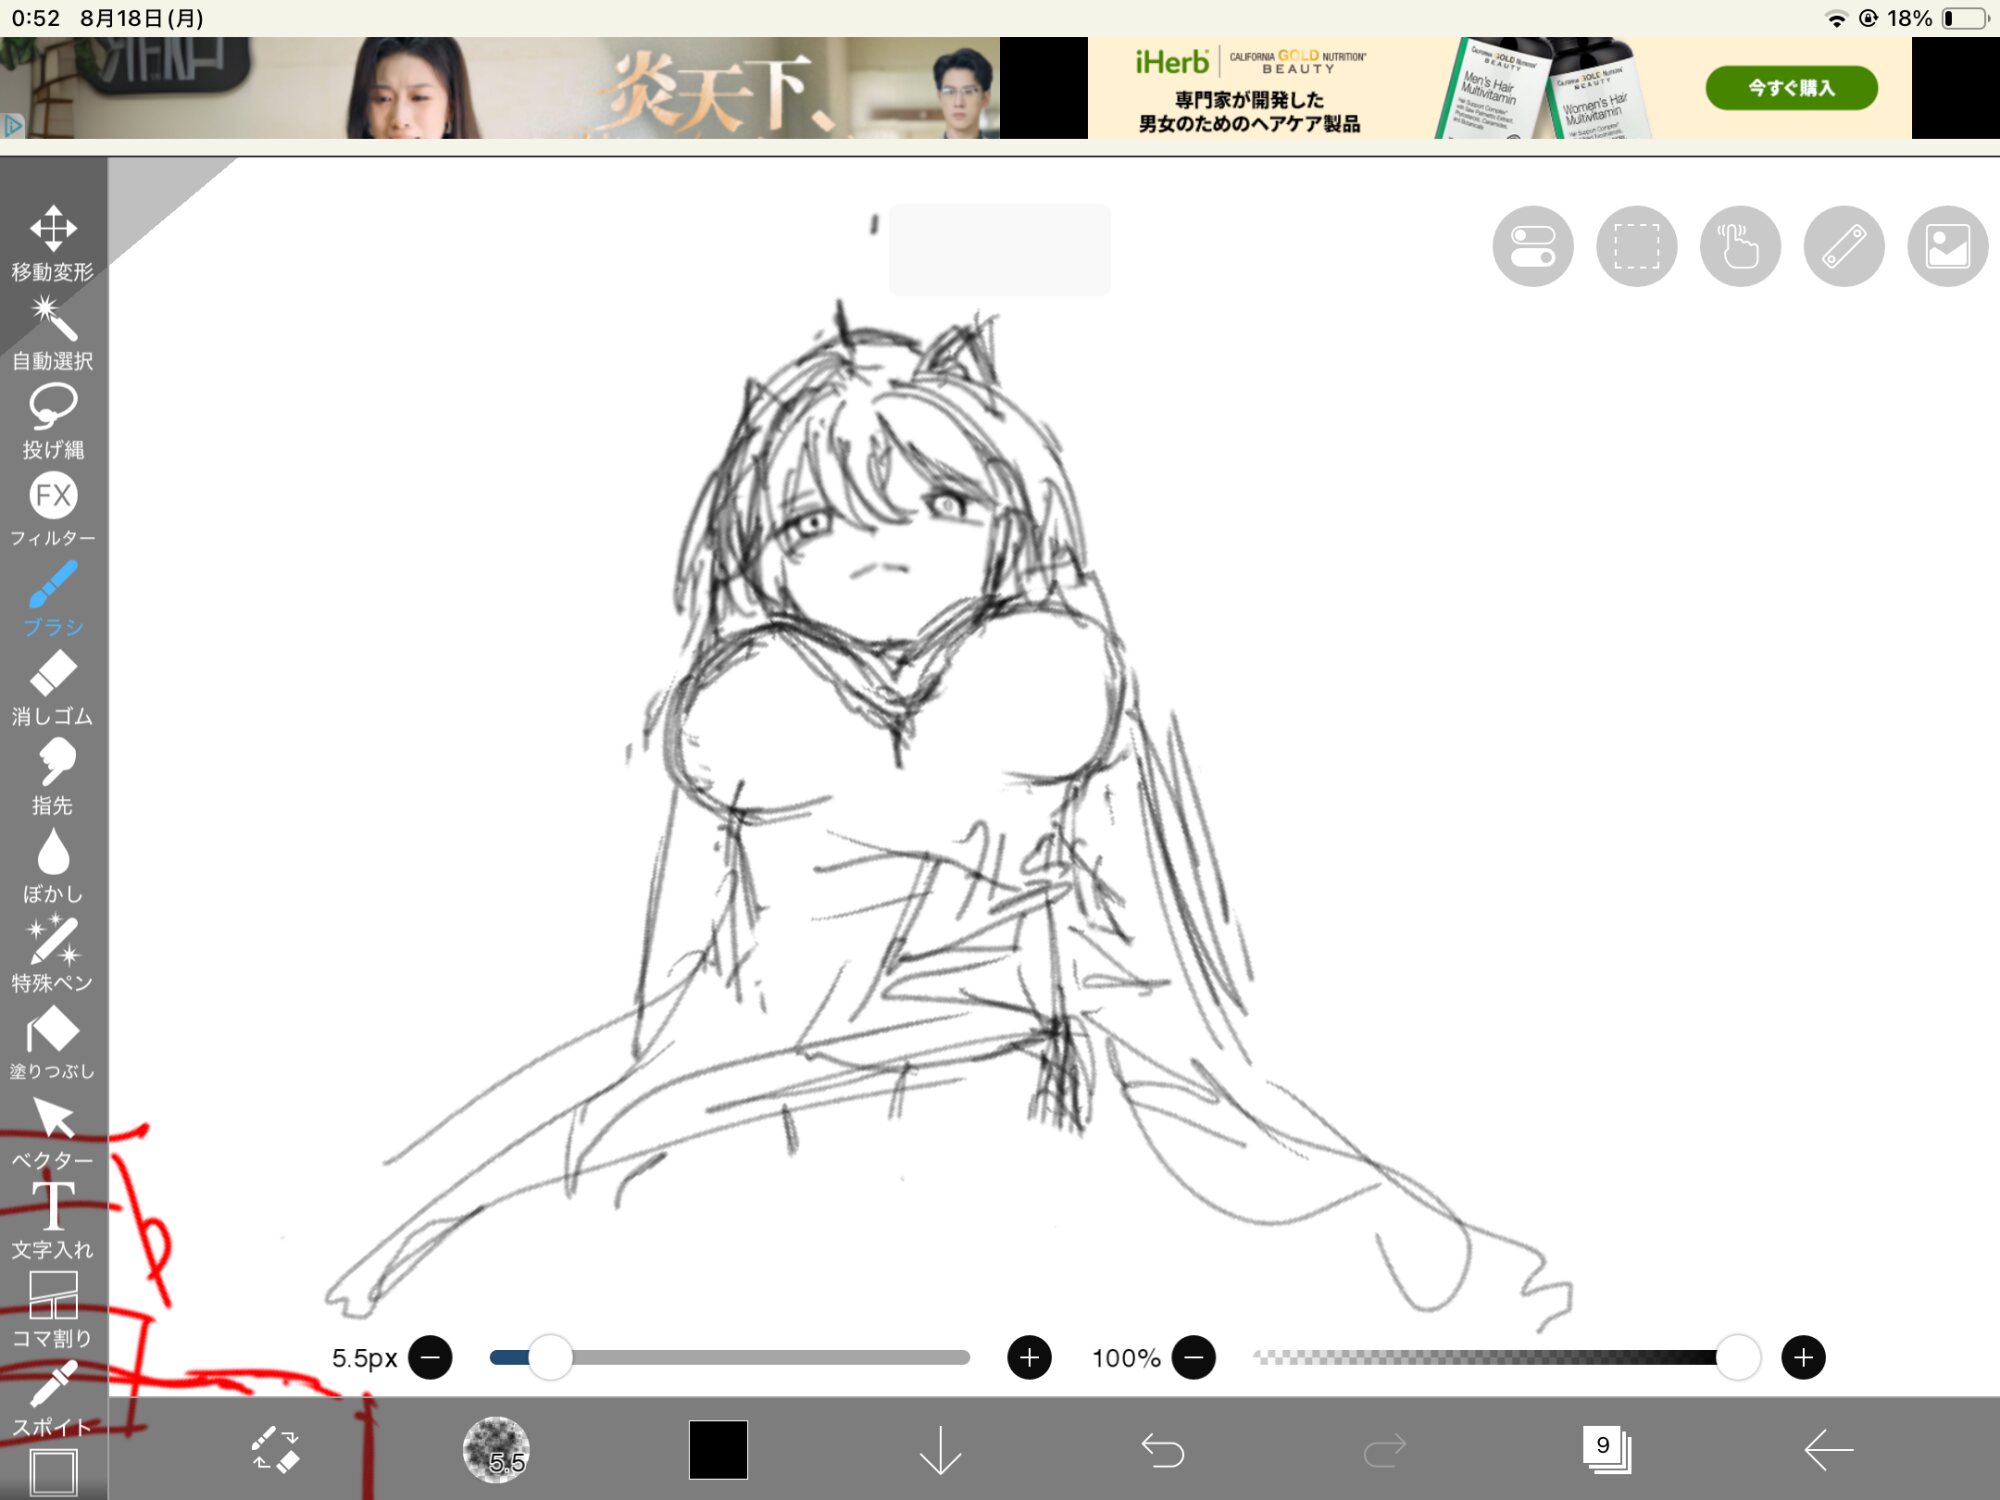The height and width of the screenshot is (1500, 2000).
Task: Open the canvas view menu button
Action: (x=1947, y=246)
